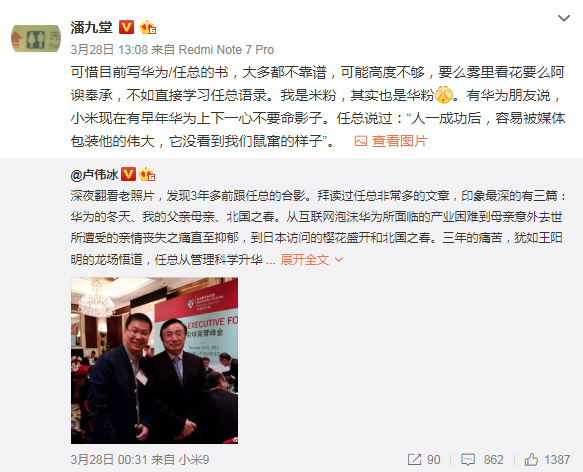Screen dimensions: 583x472
Task: Enlarge the group photo thumbnail
Action: coord(154,360)
